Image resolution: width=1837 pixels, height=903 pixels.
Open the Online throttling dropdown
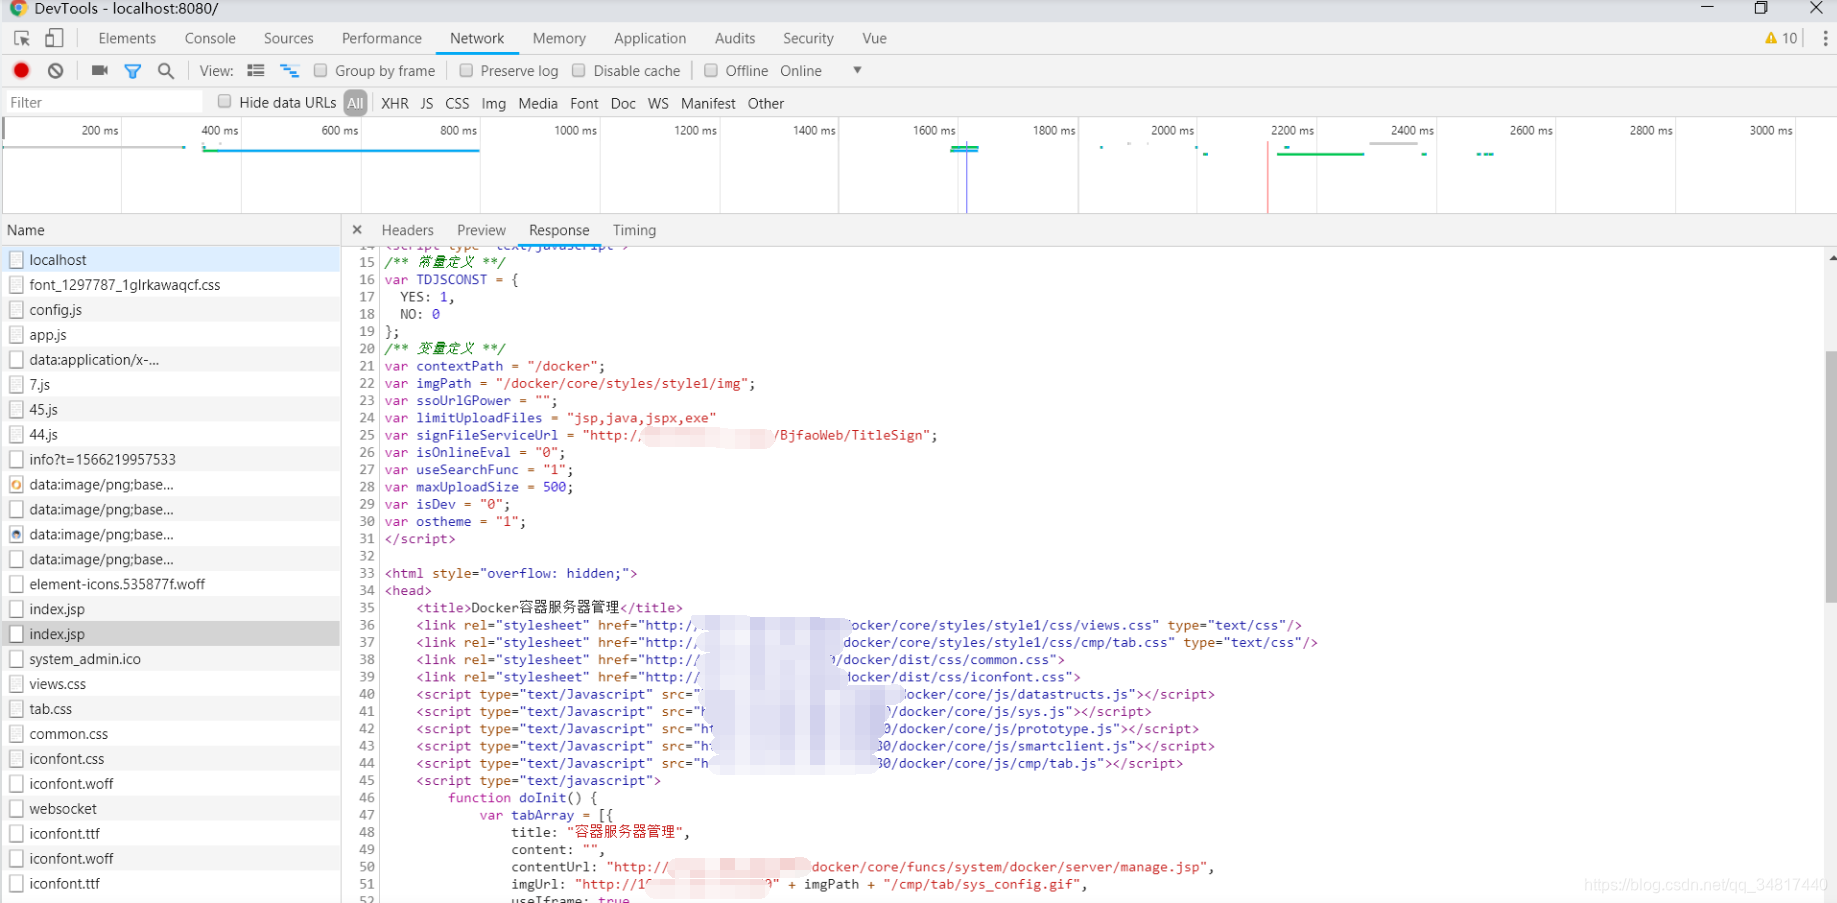point(820,70)
